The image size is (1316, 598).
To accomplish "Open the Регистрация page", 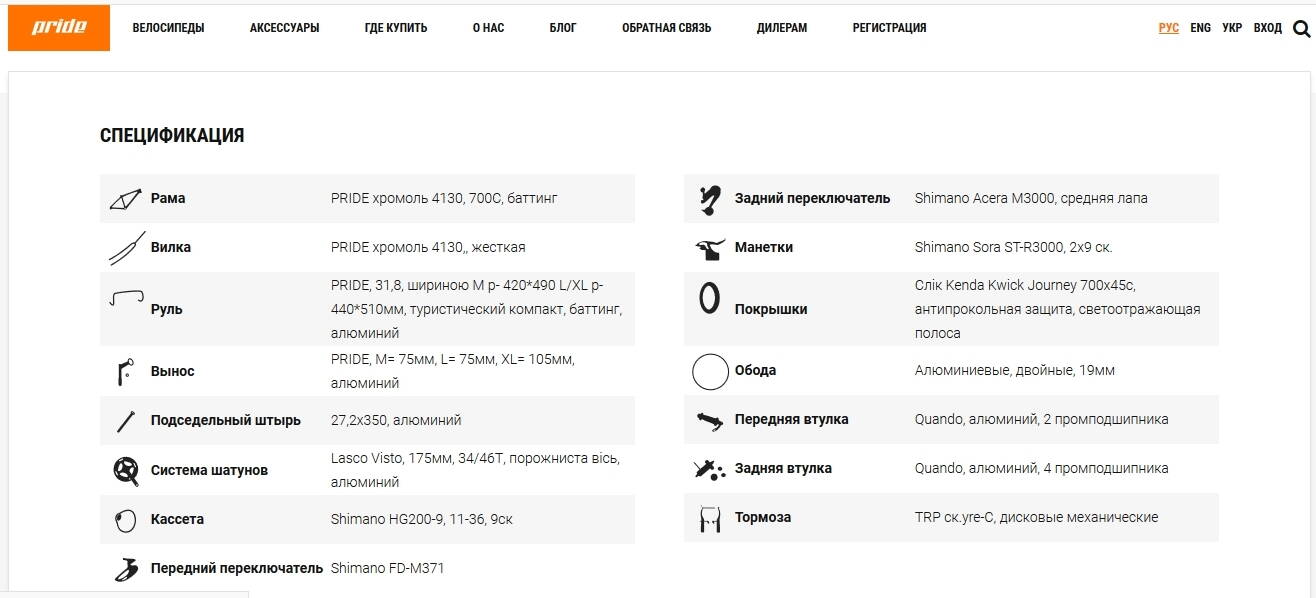I will pyautogui.click(x=889, y=28).
